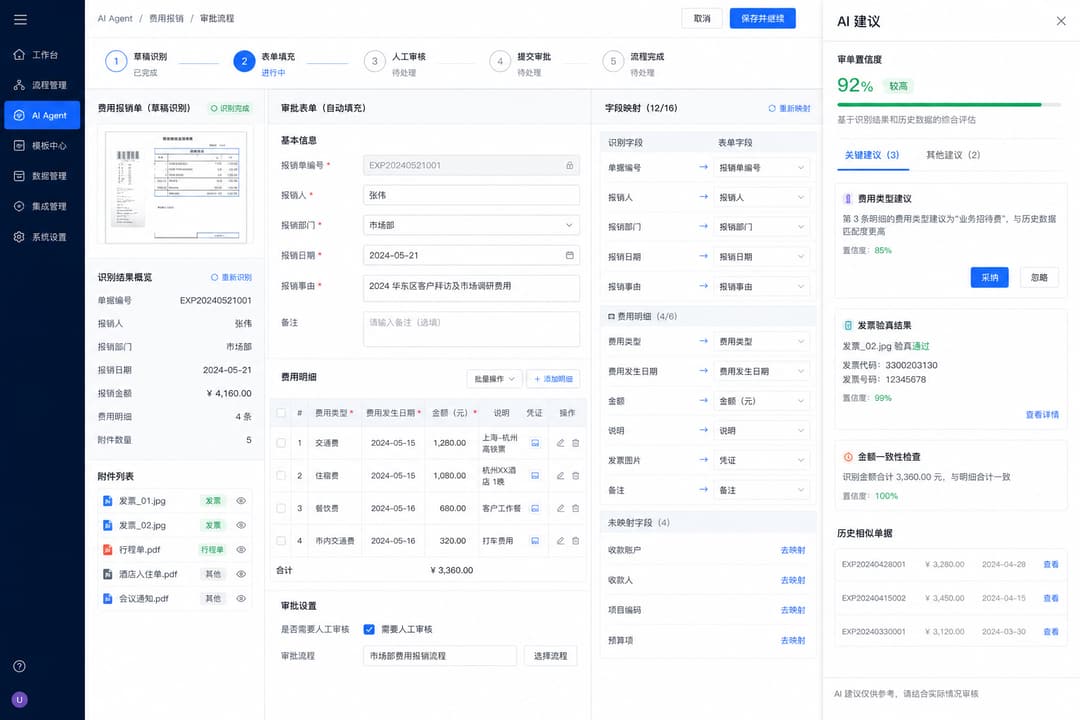The image size is (1080, 720).
Task: Edit the 餐饮费 row
Action: 560,508
